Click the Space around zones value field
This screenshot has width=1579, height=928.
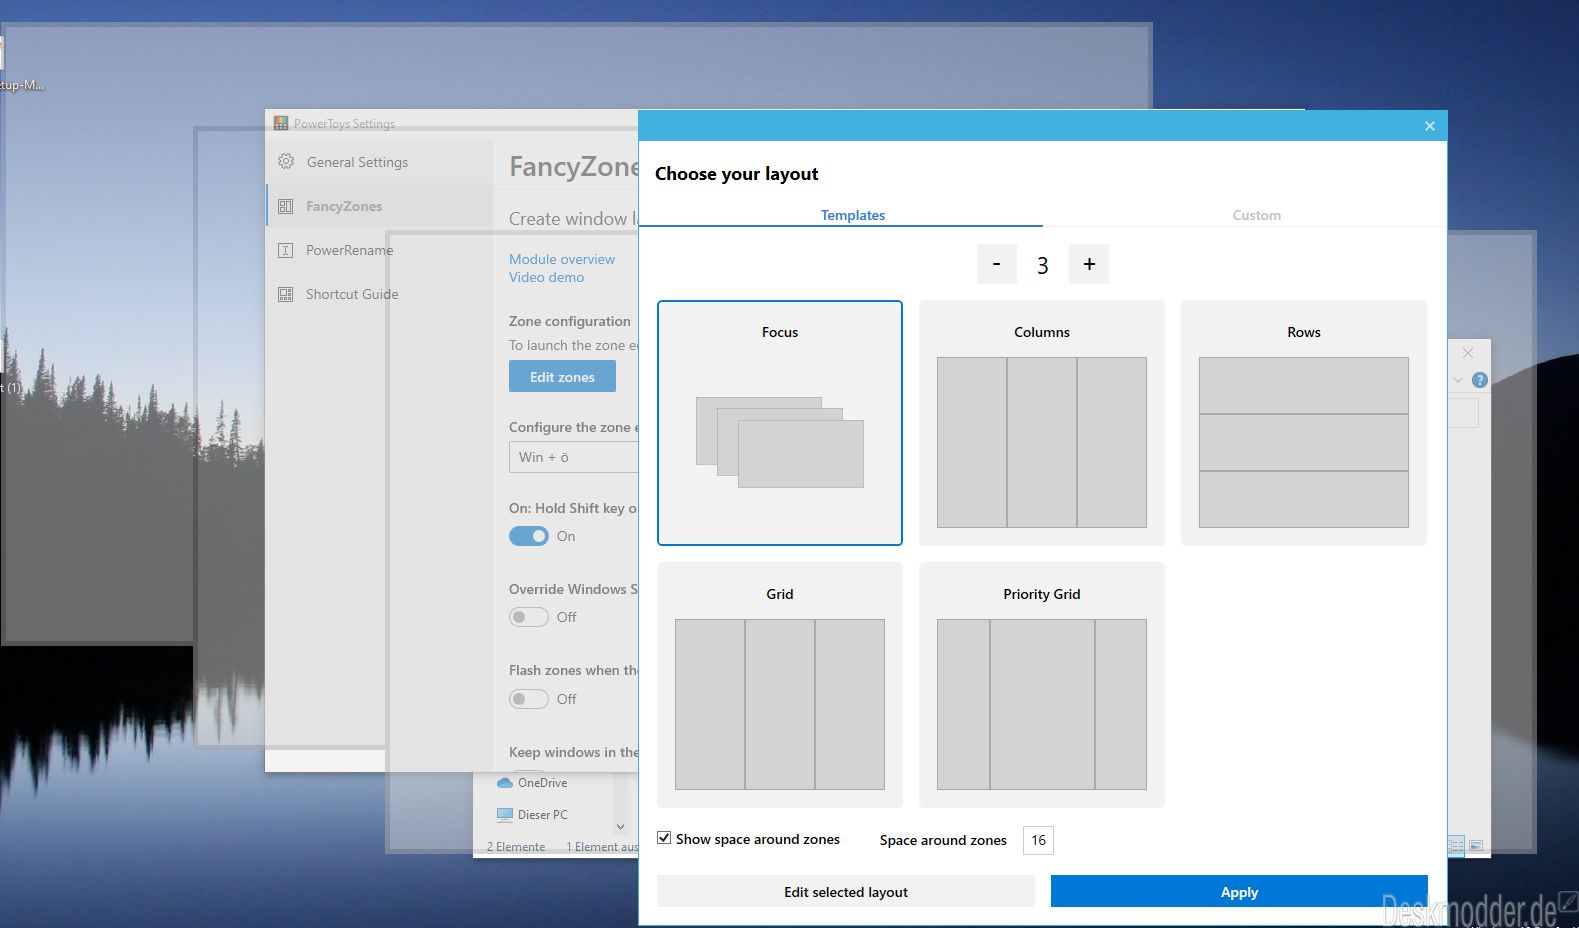click(1038, 840)
